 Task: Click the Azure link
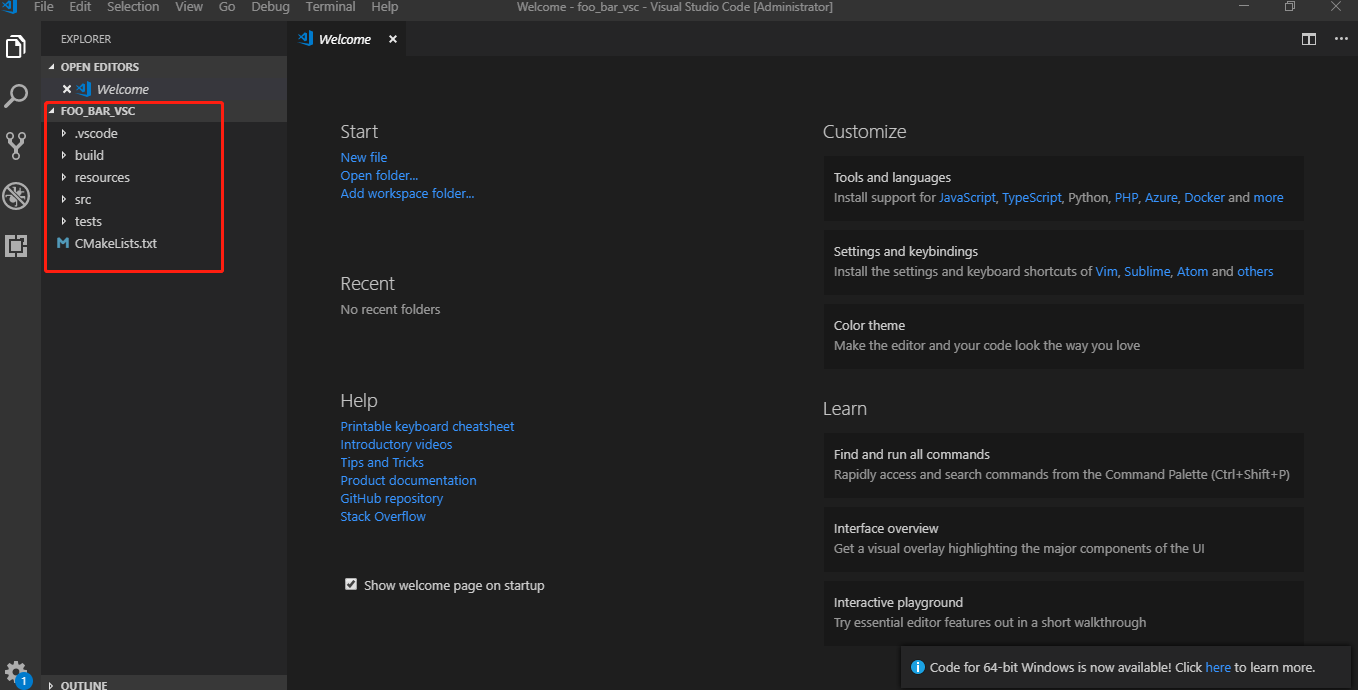click(1161, 197)
